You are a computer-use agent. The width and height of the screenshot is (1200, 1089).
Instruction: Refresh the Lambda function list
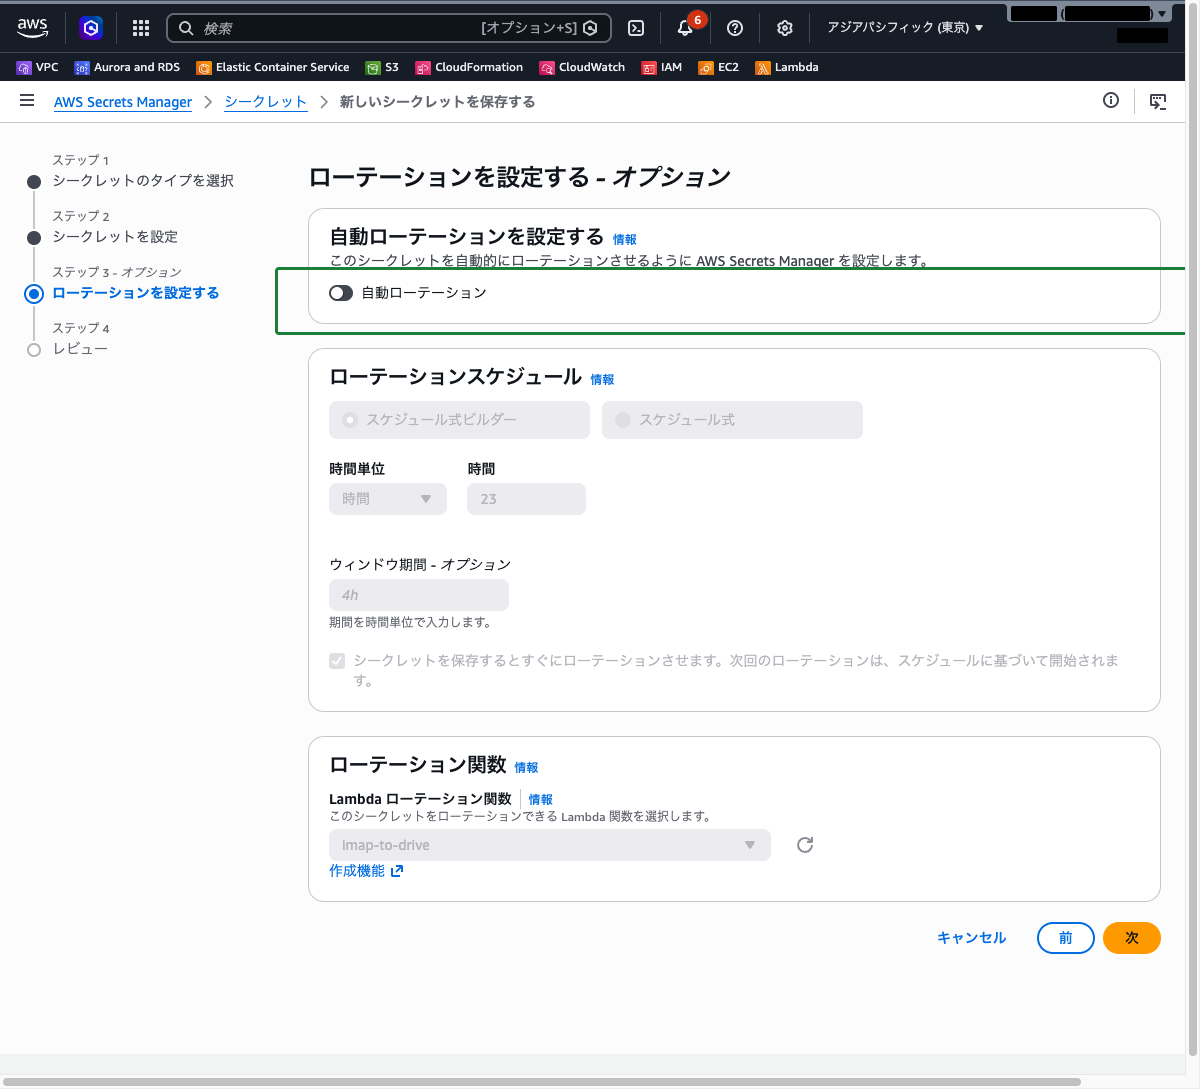(x=805, y=845)
